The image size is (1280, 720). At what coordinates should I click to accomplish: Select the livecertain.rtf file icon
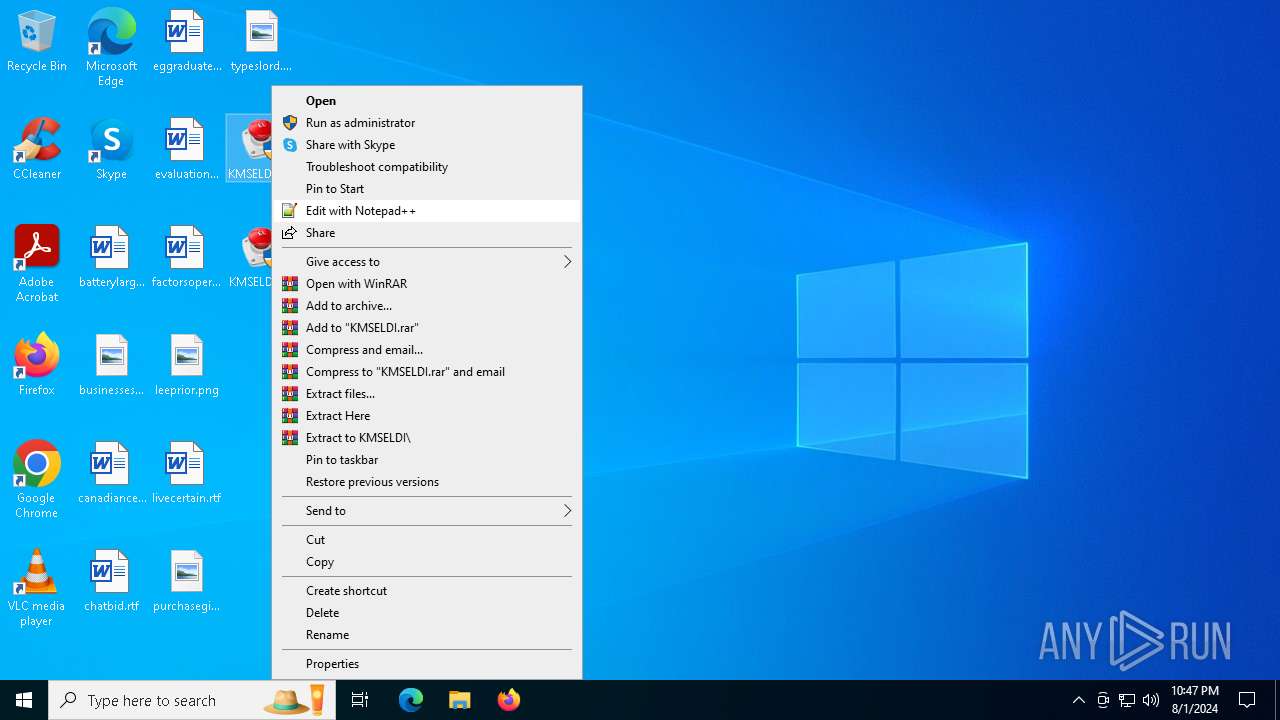186,474
